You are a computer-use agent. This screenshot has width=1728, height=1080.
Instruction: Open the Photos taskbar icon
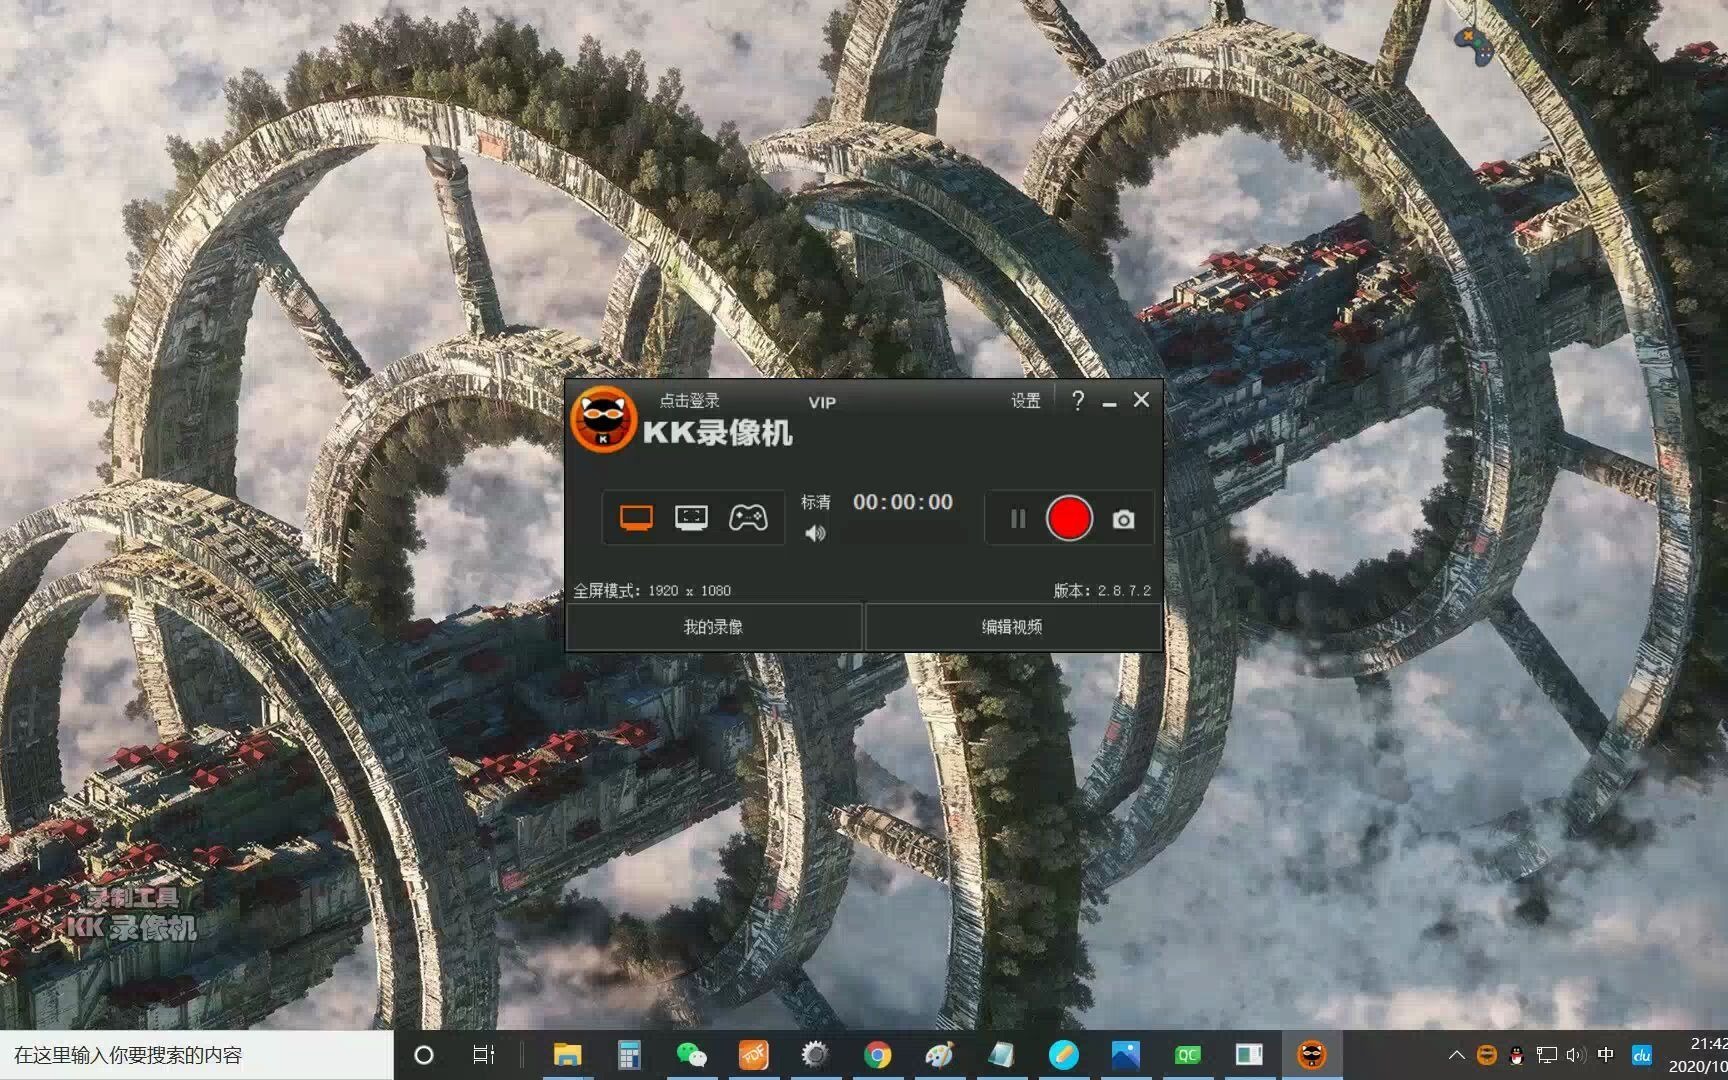[1125, 1055]
